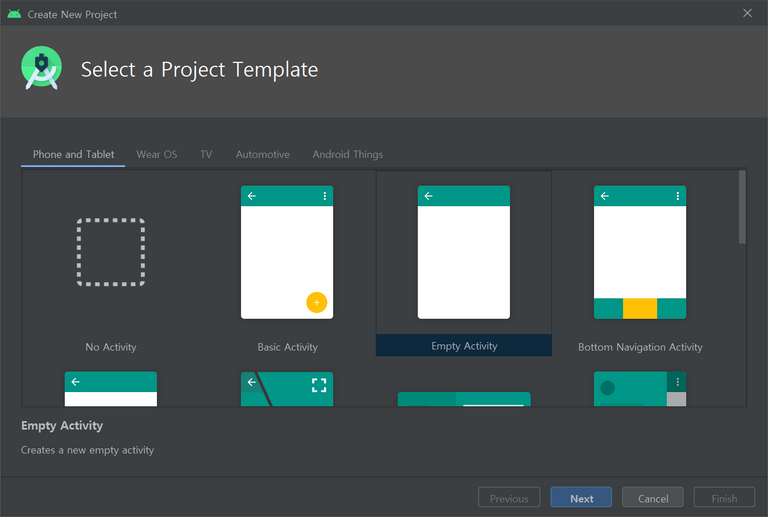Screen dimensions: 768x517
Task: Click back arrow in Bottom Navigation preview
Action: [605, 196]
